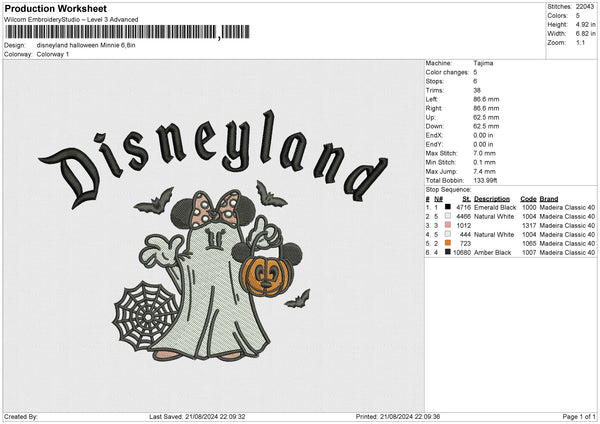600x424 pixels.
Task: Click thread code 1007
Action: tap(529, 253)
